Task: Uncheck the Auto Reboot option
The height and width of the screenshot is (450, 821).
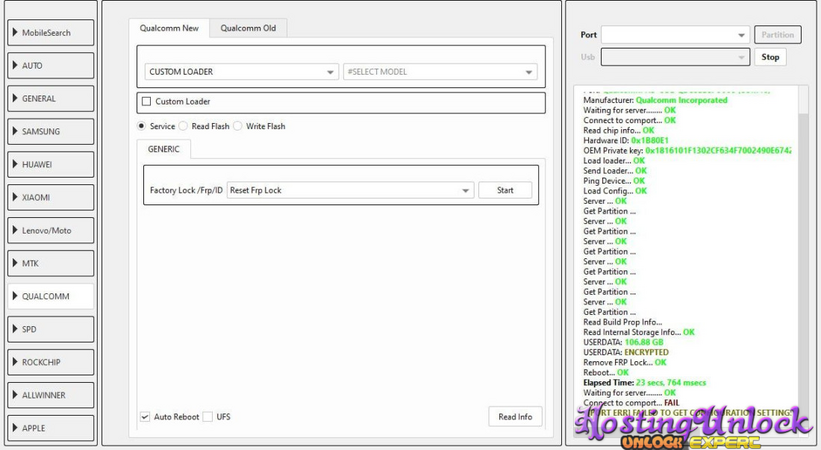Action: pyautogui.click(x=146, y=416)
